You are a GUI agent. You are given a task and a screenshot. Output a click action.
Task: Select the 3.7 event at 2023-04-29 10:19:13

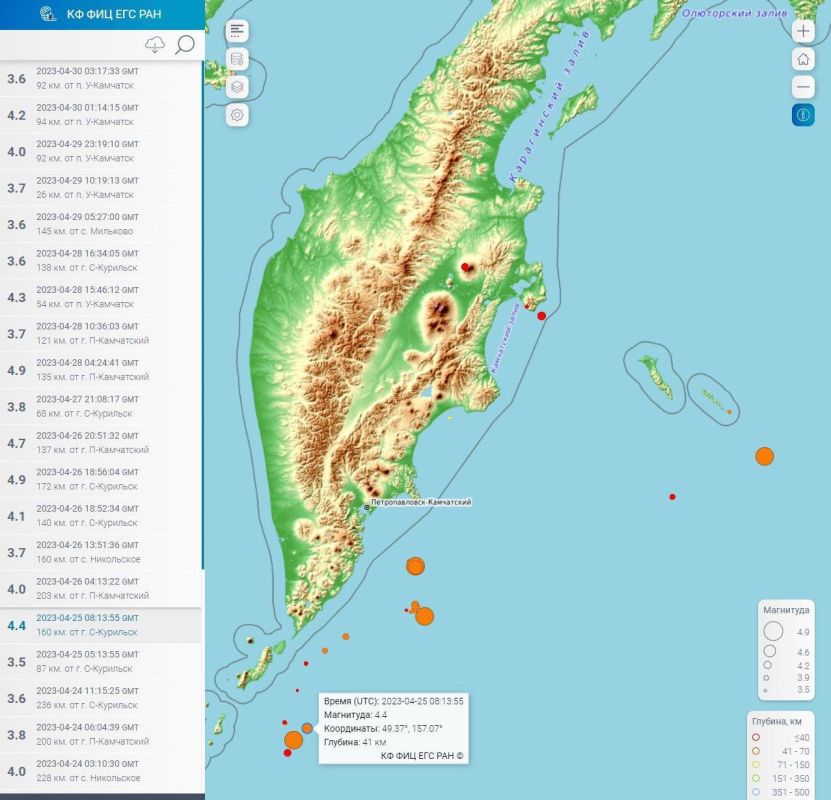101,188
